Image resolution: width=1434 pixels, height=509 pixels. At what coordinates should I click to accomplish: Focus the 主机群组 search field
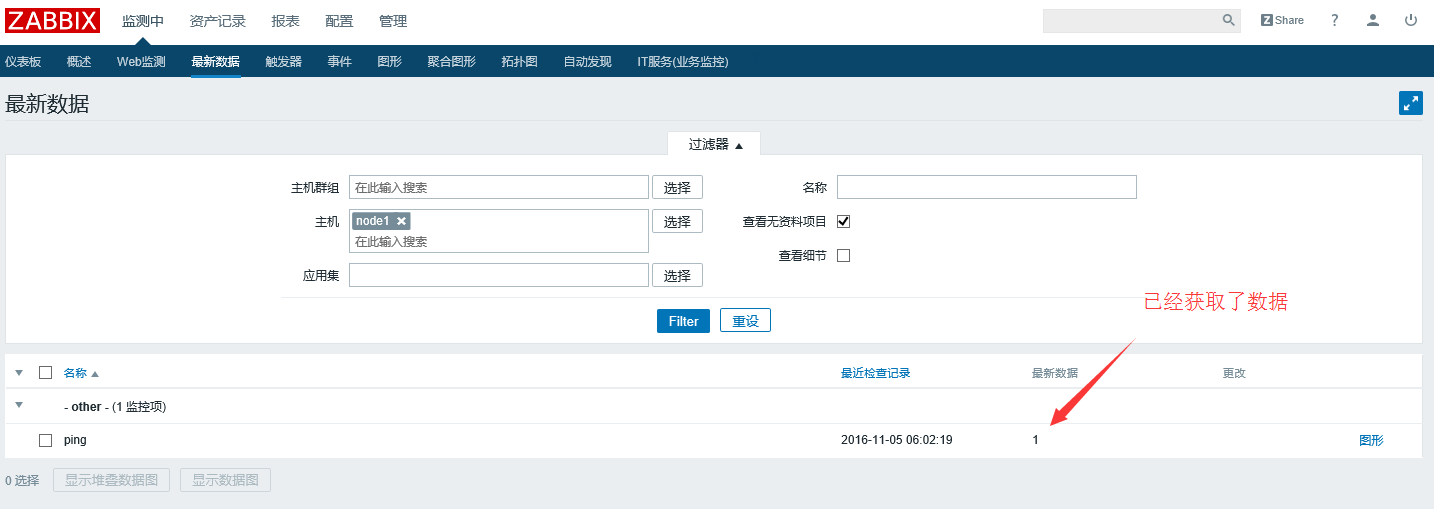pos(499,187)
